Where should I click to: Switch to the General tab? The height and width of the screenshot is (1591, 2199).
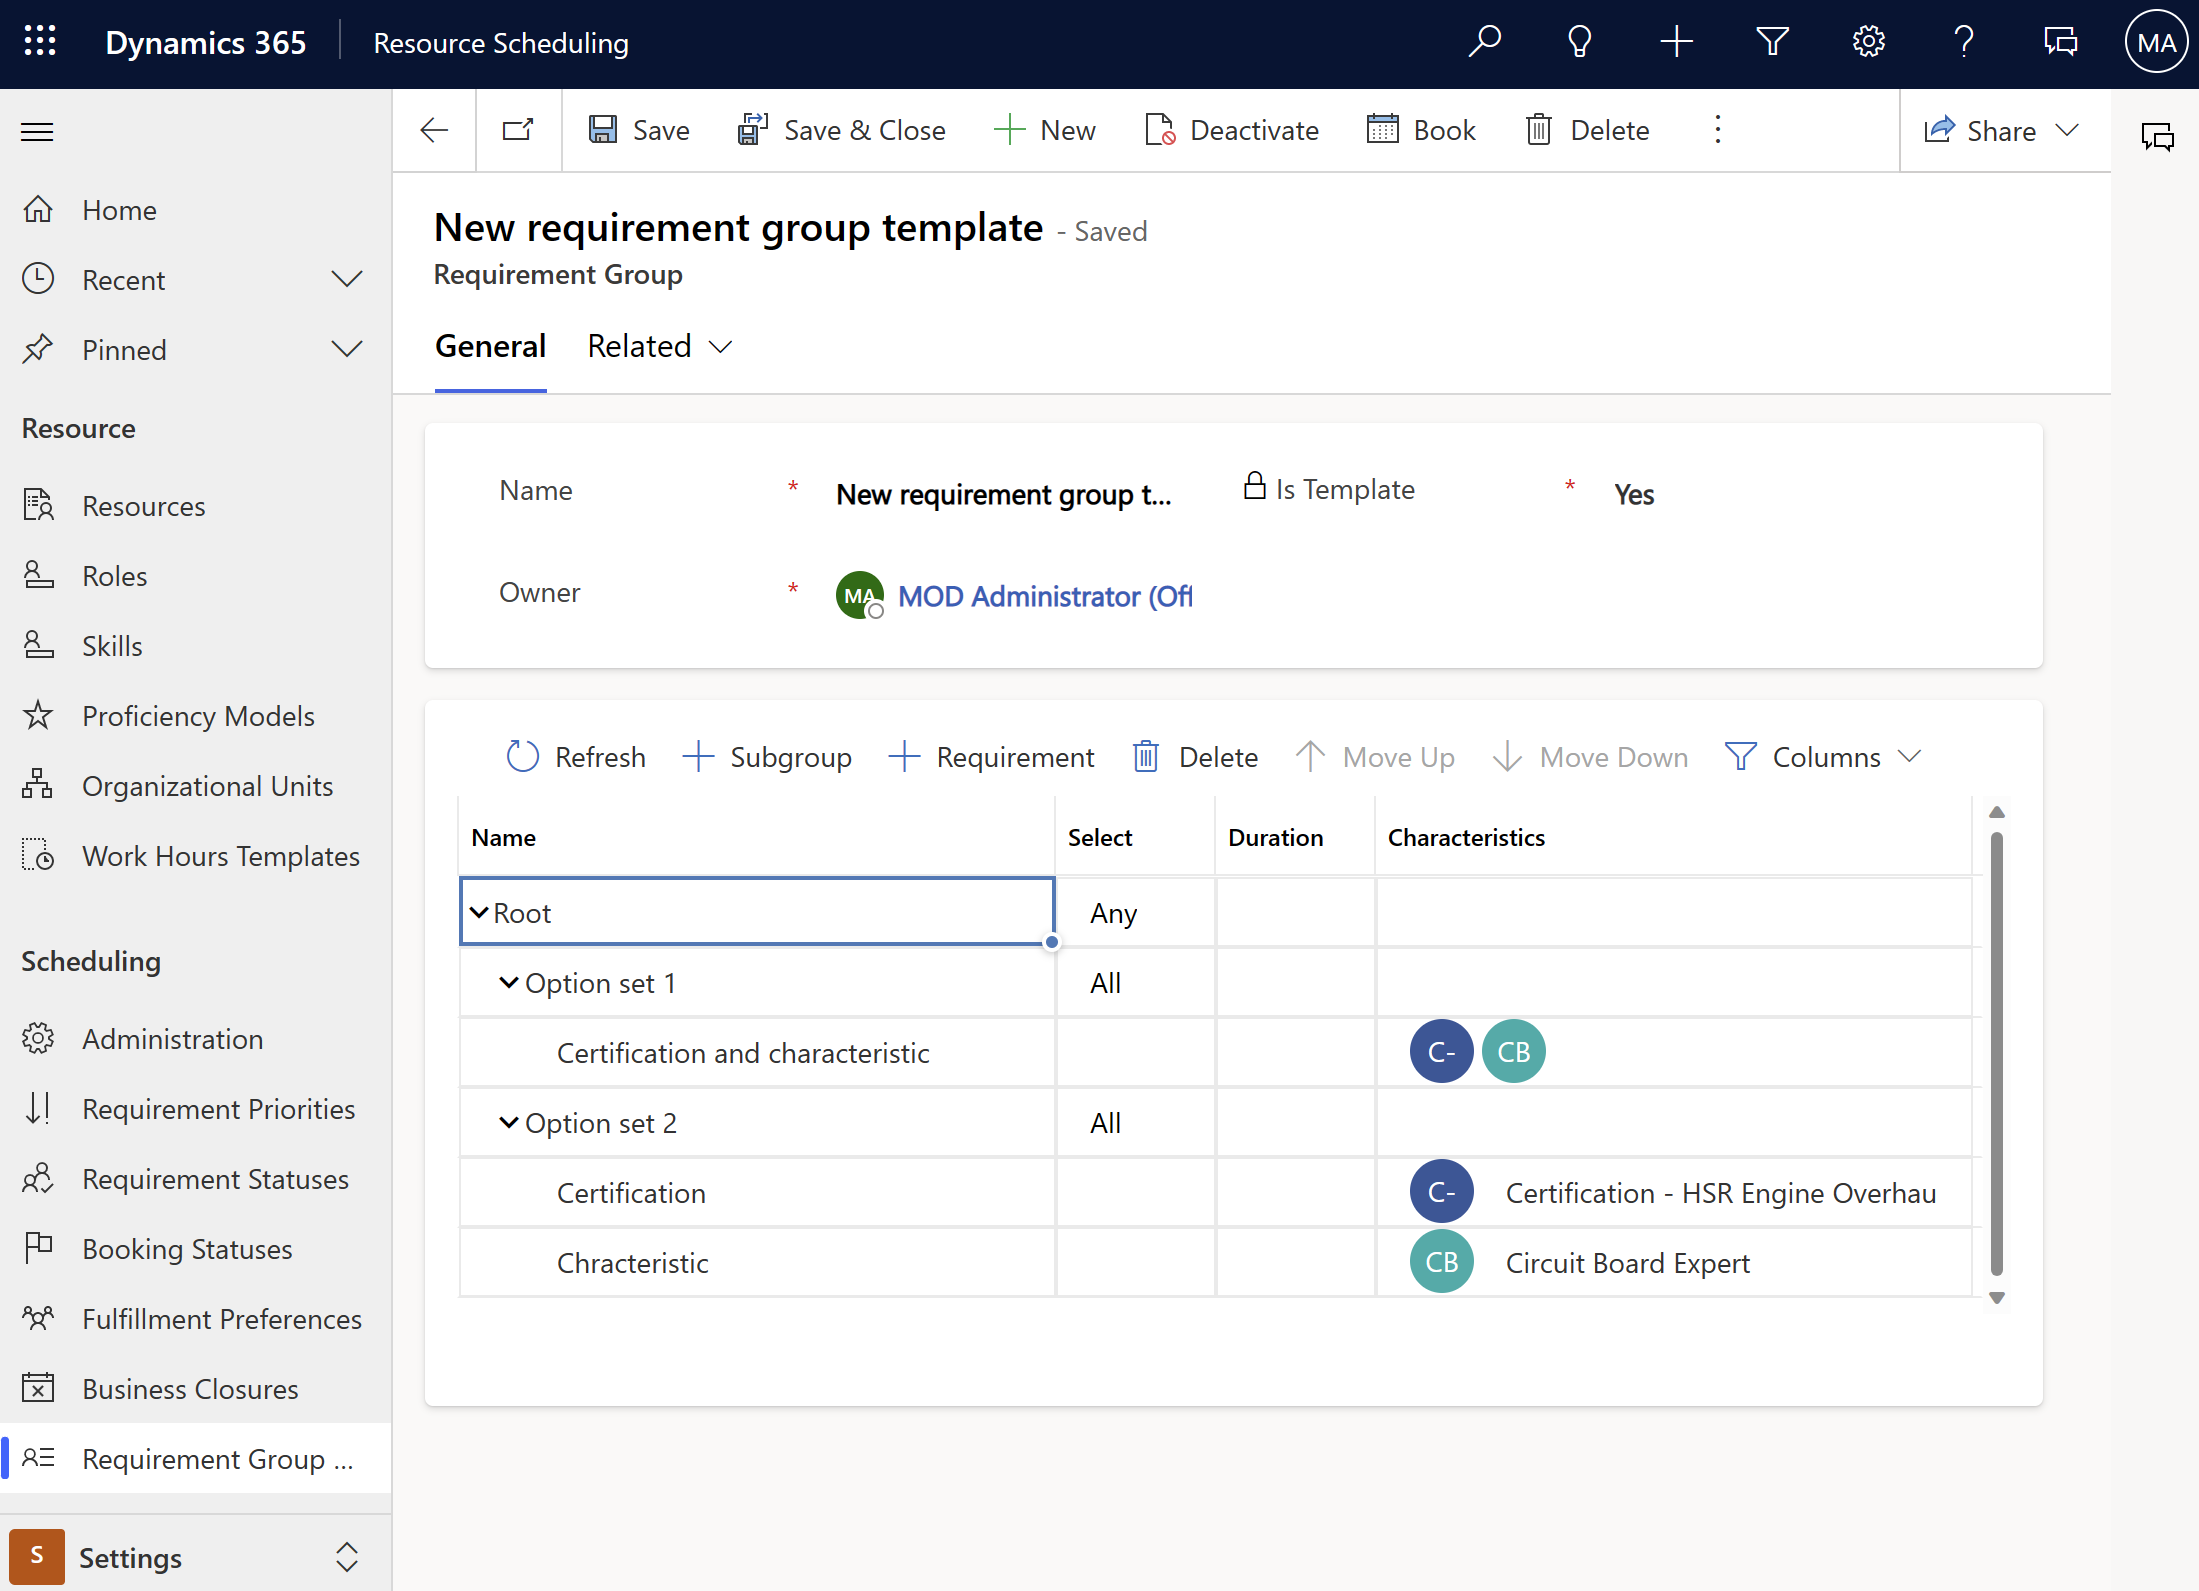click(490, 345)
